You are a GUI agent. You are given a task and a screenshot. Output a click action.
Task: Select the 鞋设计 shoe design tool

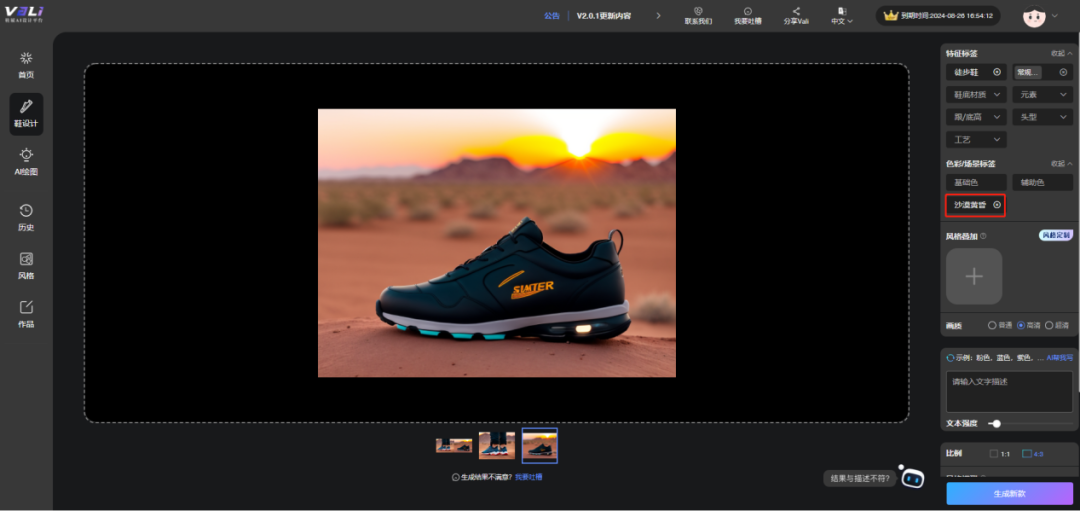click(26, 113)
